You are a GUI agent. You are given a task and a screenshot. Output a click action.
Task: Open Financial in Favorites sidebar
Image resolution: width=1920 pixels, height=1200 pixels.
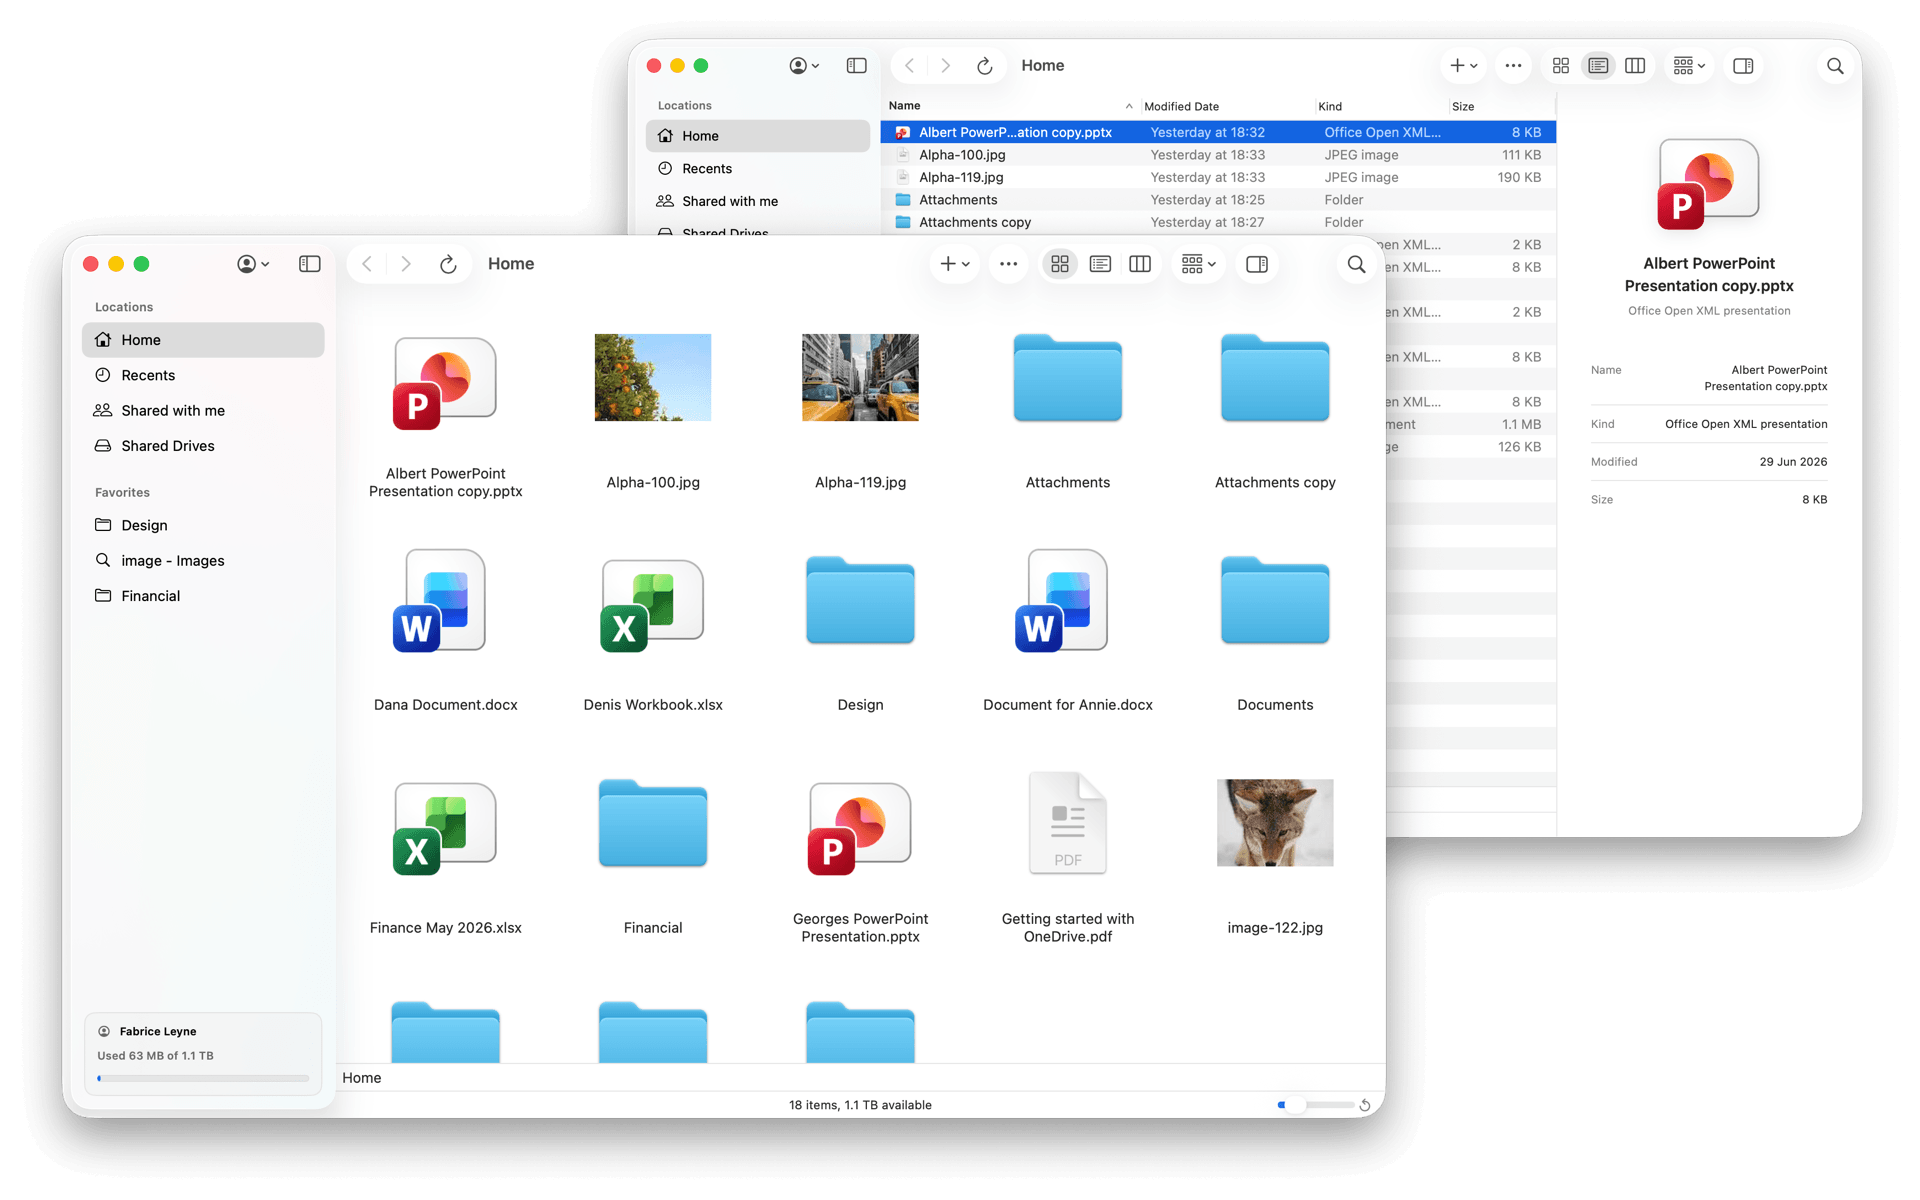point(203,596)
